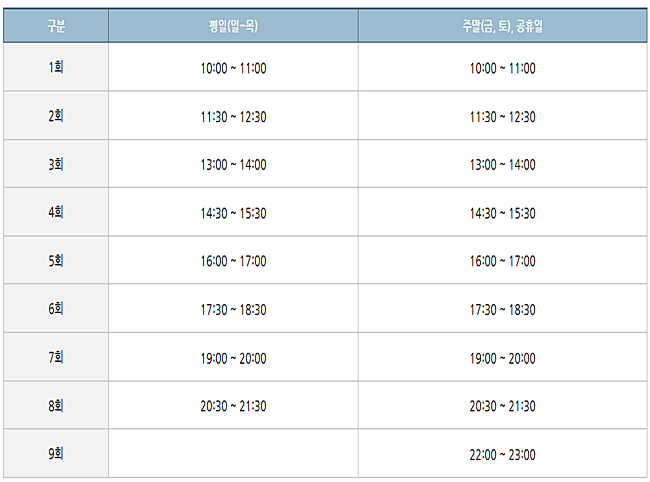The width and height of the screenshot is (650, 482).
Task: Select weekend 11:30 ~ 12:30 time slot
Action: tap(502, 116)
